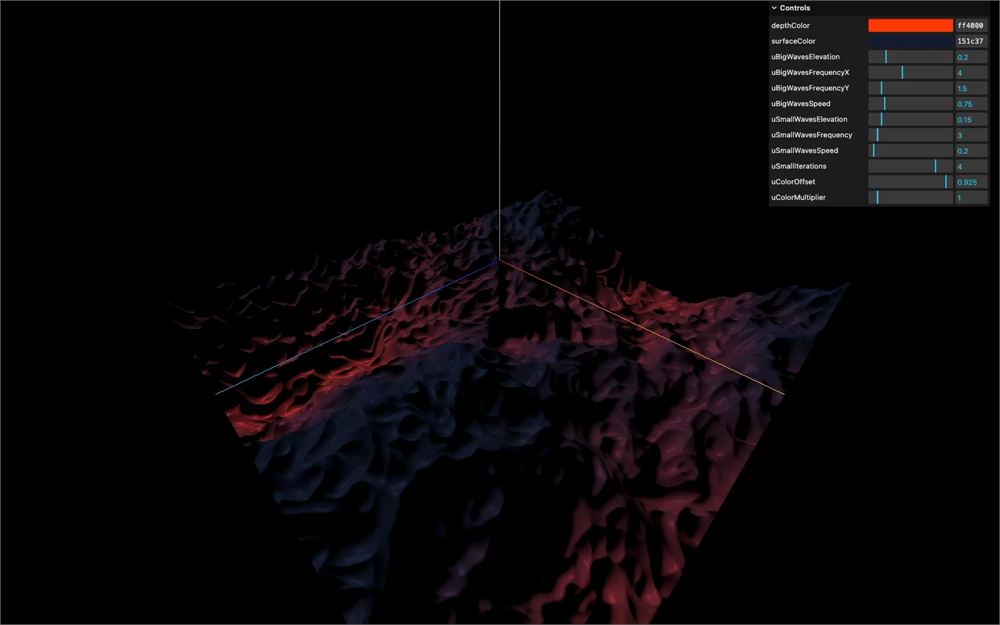
Task: Click the uBigWavesFrequencyX slider track
Action: tap(910, 72)
